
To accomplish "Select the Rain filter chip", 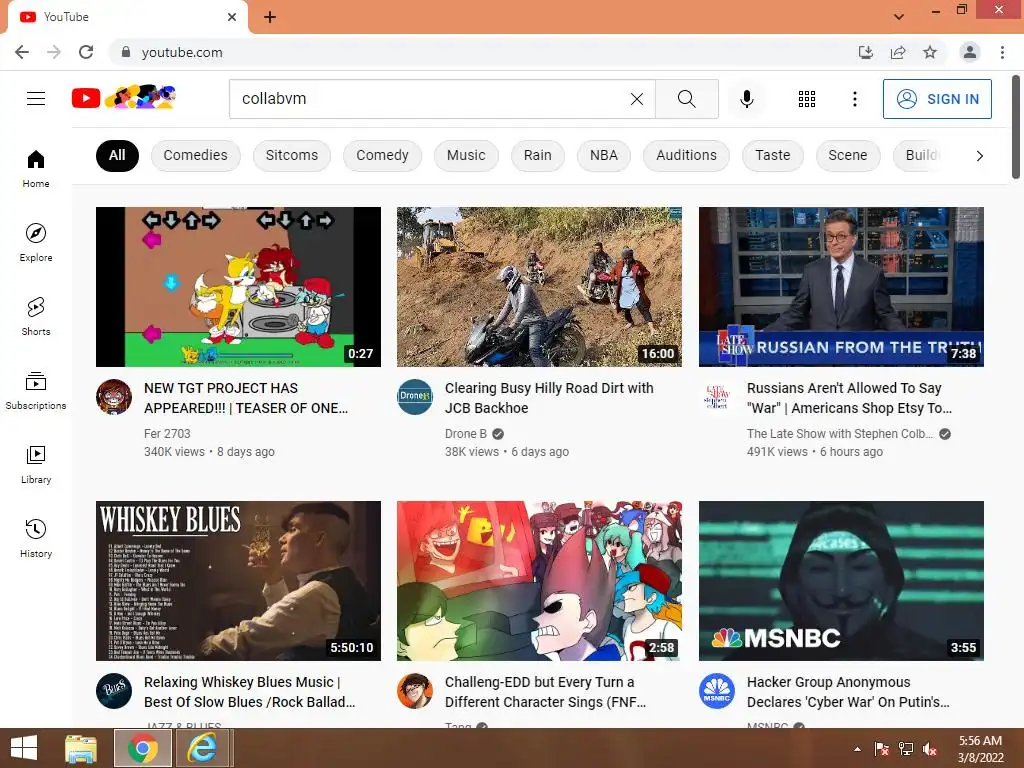I will click(x=537, y=155).
